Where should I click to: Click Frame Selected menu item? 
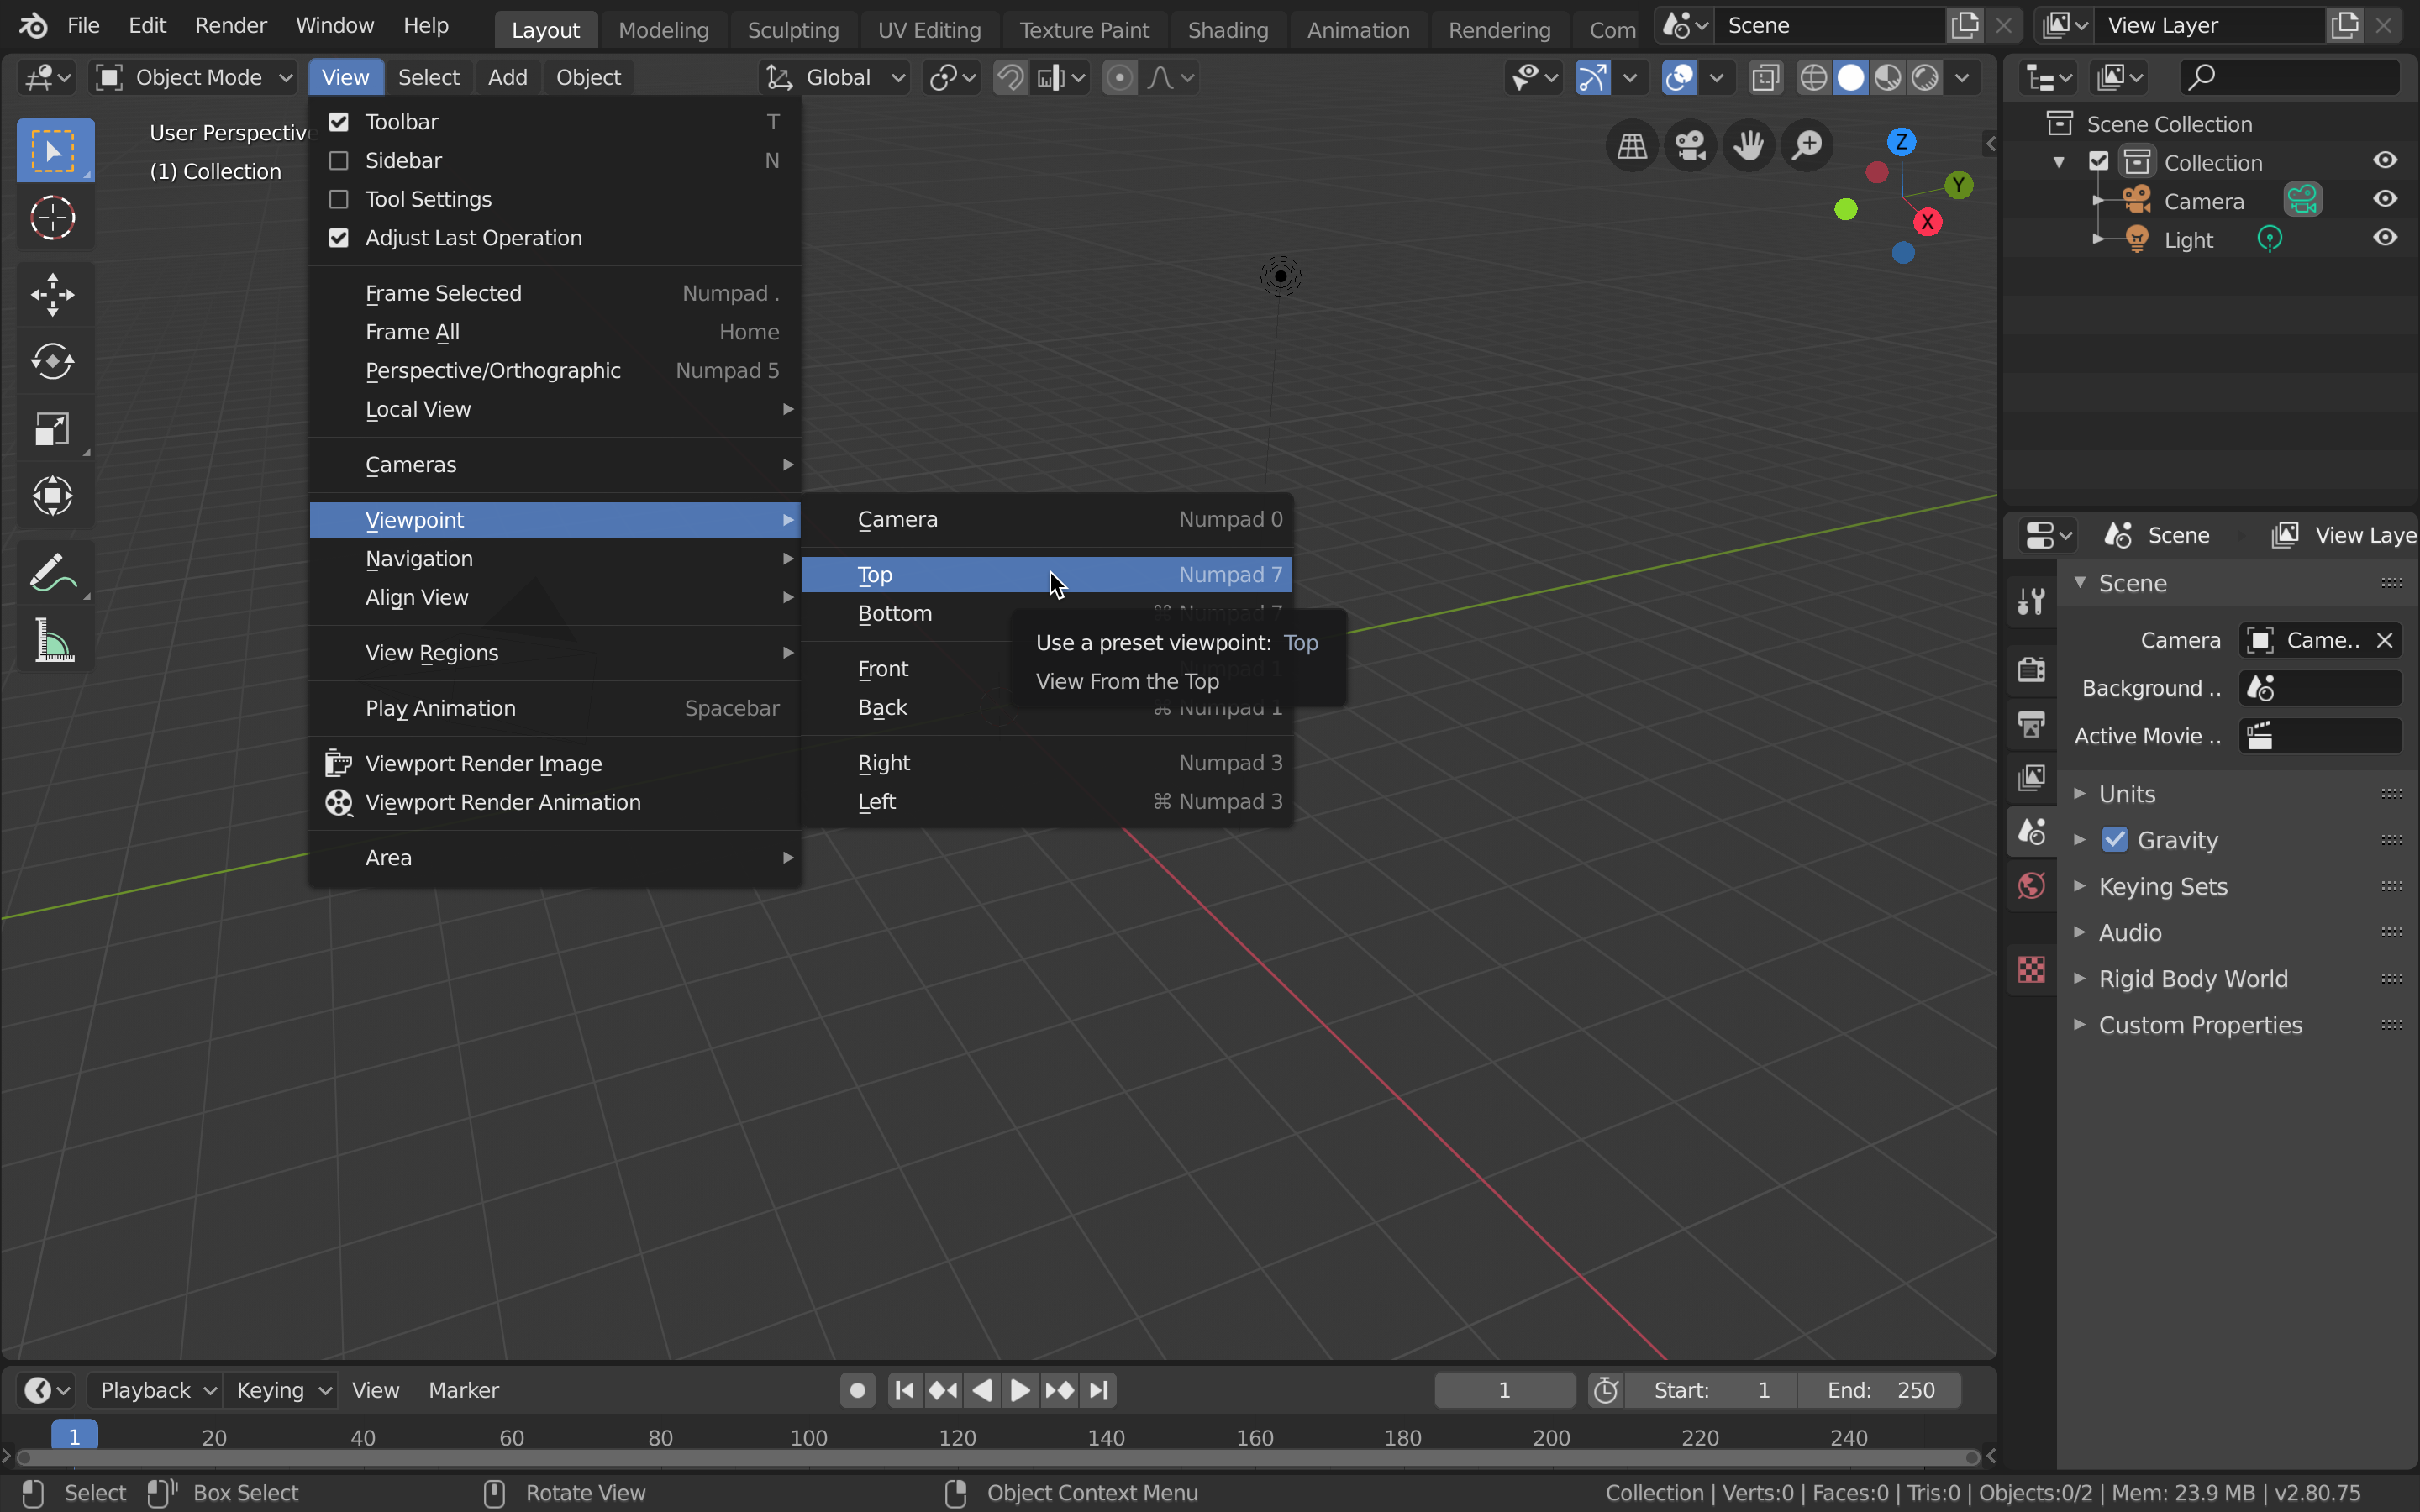click(x=555, y=294)
